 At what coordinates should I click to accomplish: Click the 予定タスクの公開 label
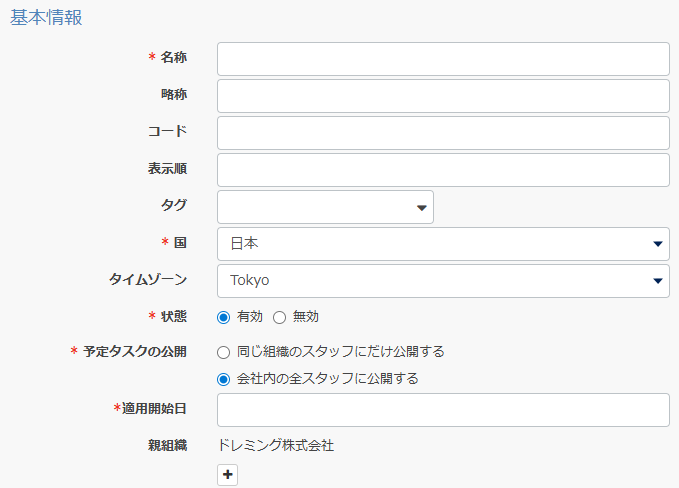coord(135,352)
